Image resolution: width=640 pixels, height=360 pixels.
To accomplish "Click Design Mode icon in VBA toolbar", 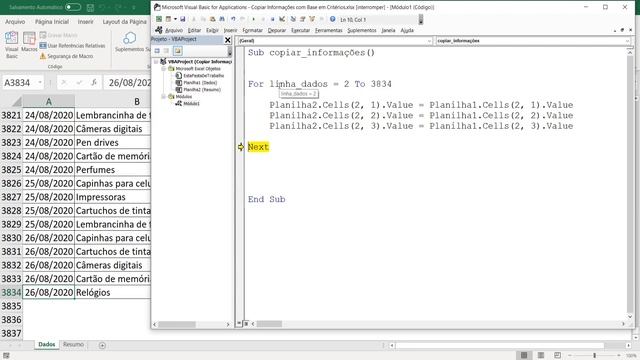I will point(282,19).
